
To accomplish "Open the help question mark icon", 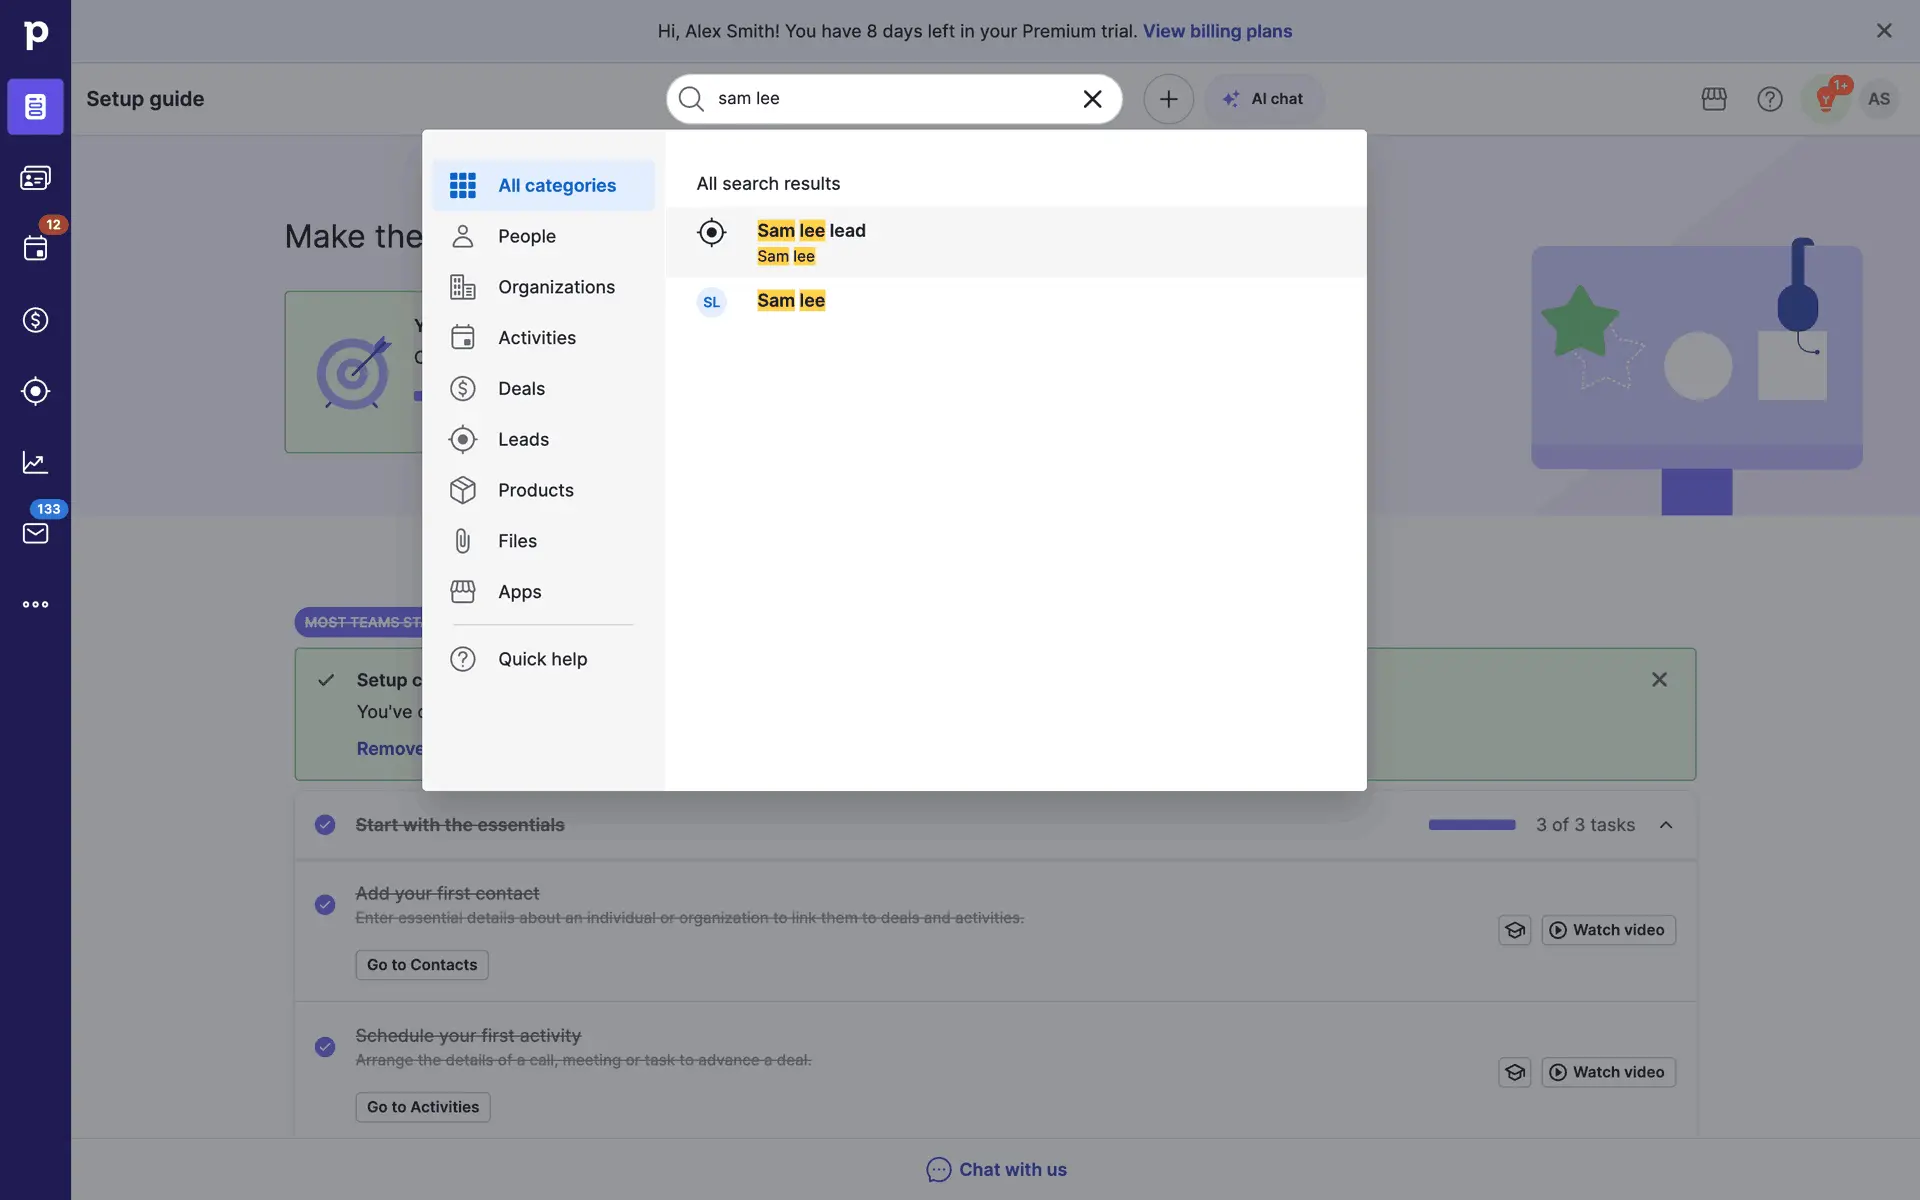I will coord(1769,99).
